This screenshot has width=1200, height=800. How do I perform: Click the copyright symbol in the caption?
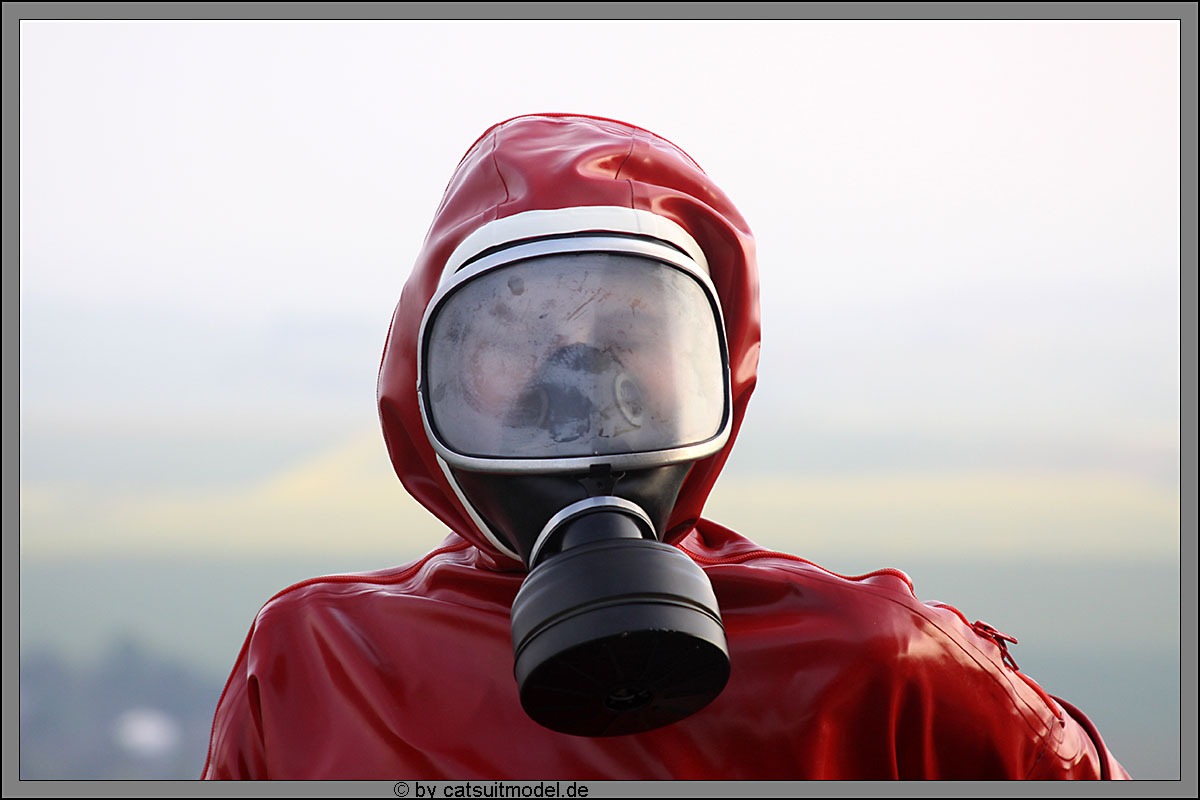click(x=400, y=790)
